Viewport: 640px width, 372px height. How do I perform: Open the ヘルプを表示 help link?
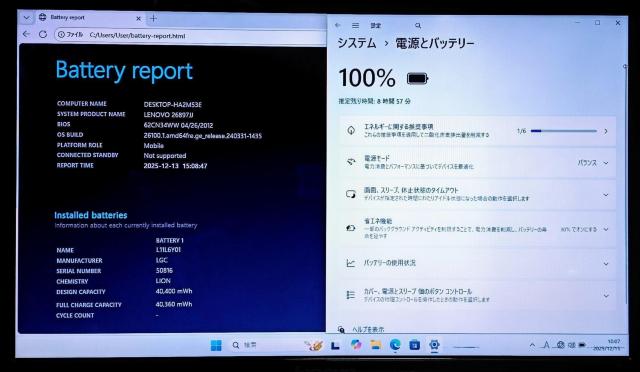[368, 329]
